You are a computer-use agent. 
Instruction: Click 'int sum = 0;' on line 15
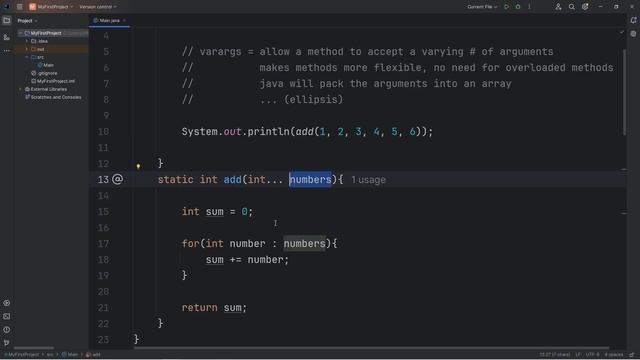[x=217, y=212]
